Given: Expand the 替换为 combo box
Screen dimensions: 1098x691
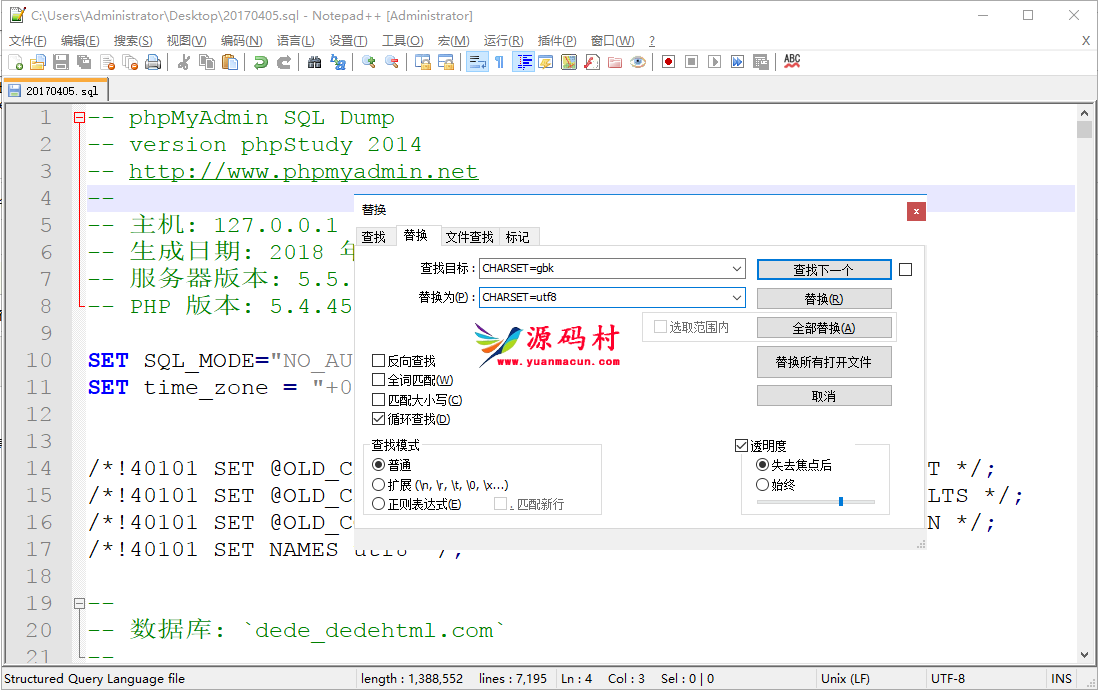Looking at the screenshot, I should tap(738, 297).
